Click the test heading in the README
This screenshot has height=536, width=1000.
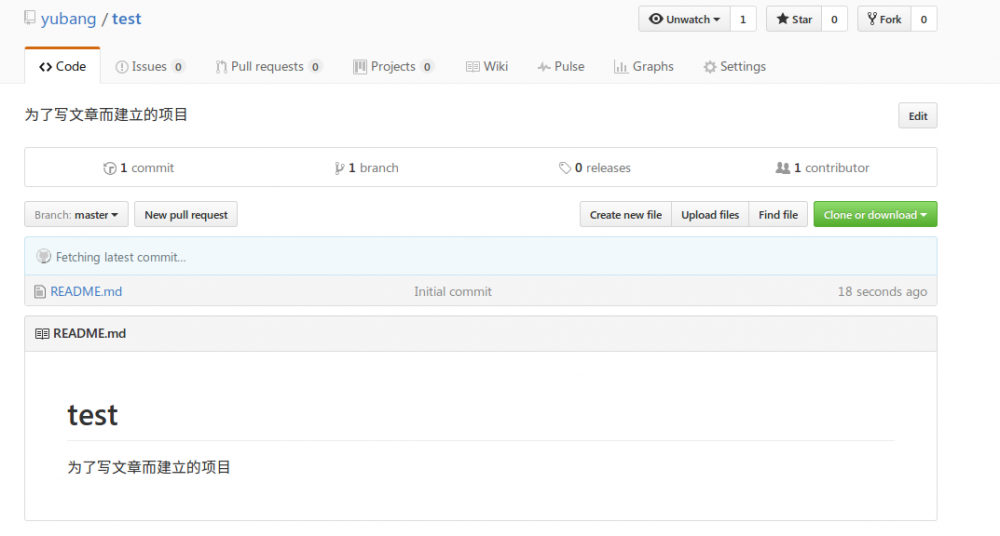click(x=92, y=415)
